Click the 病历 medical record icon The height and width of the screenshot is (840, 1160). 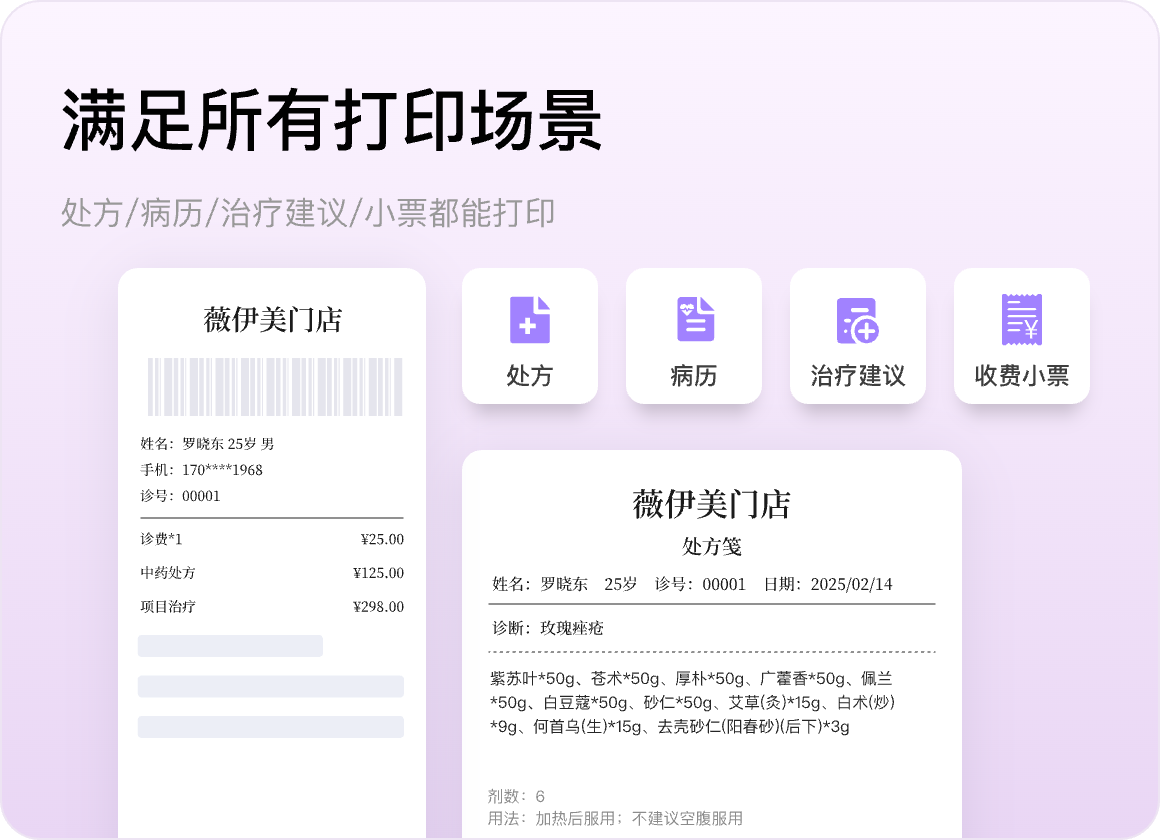click(694, 320)
